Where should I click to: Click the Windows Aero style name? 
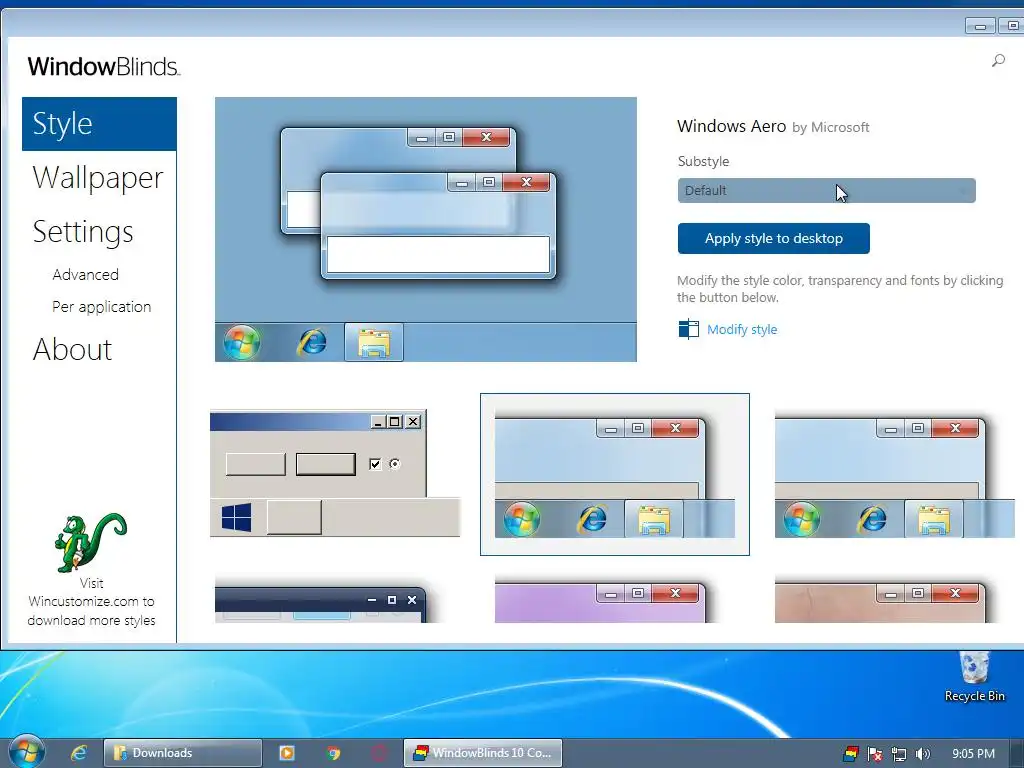[731, 126]
